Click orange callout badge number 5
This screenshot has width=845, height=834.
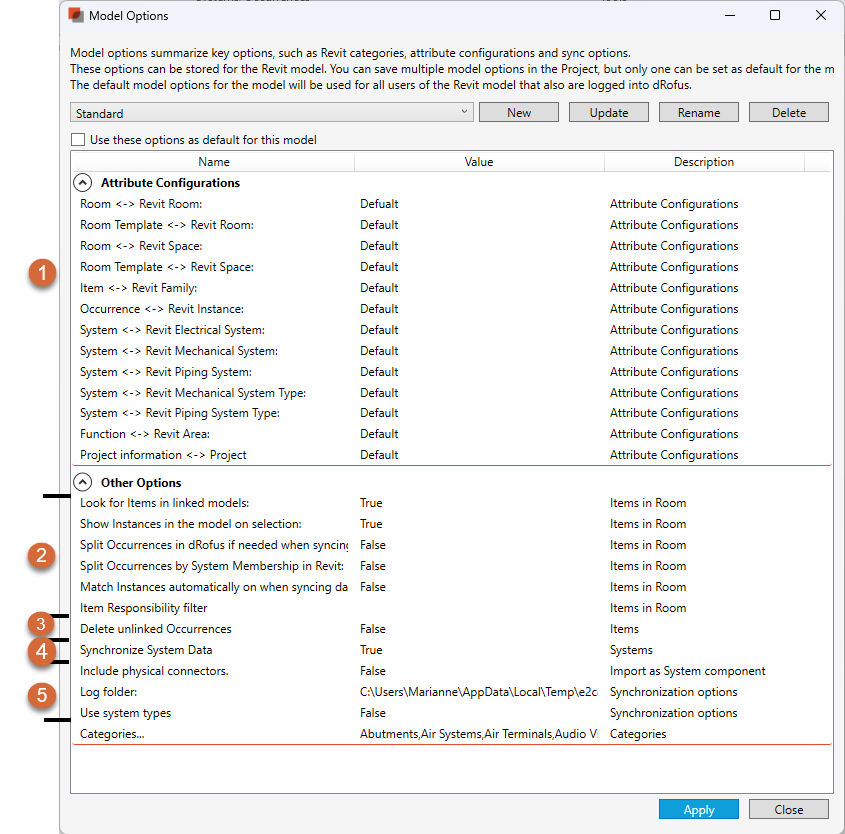(x=41, y=696)
